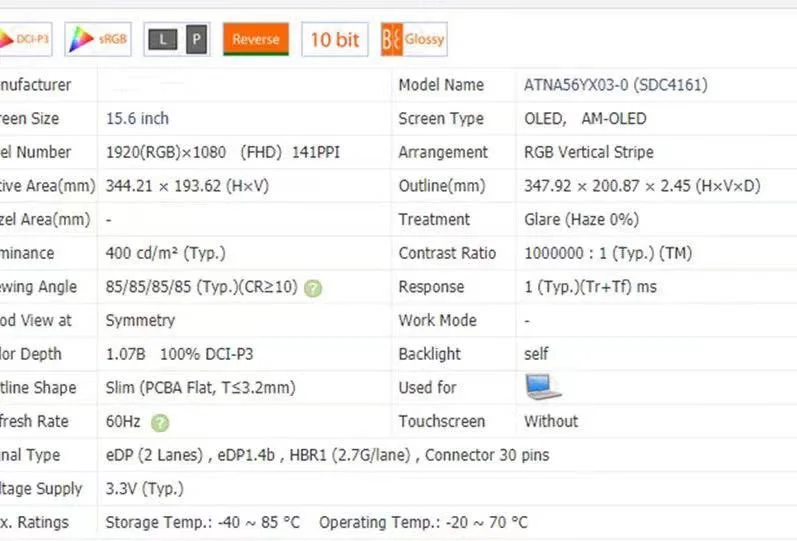
Task: Click the Contrast Ratio label
Action: [447, 253]
